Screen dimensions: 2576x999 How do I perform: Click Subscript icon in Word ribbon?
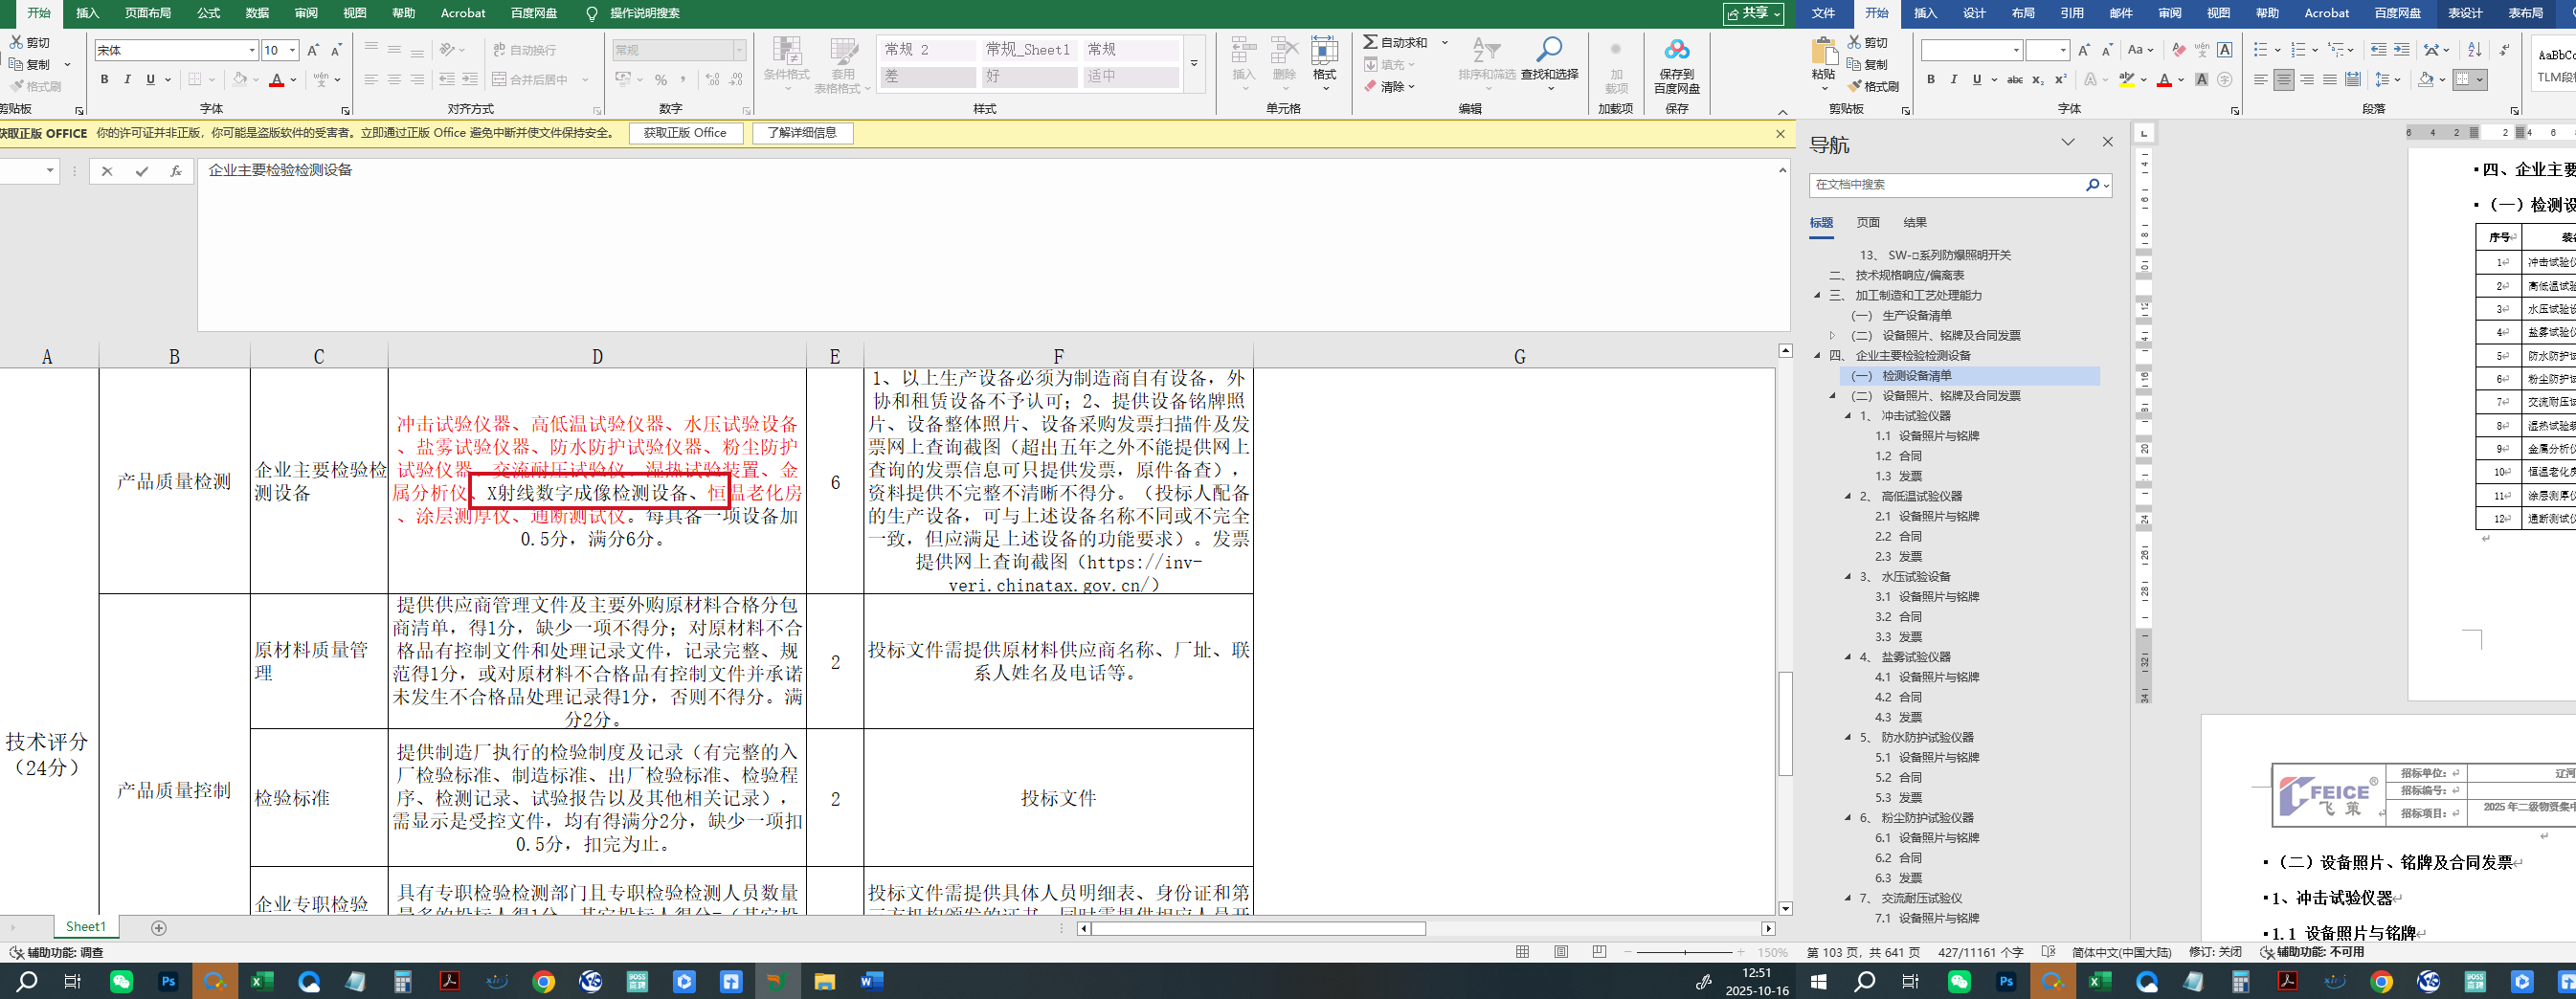coord(2038,79)
